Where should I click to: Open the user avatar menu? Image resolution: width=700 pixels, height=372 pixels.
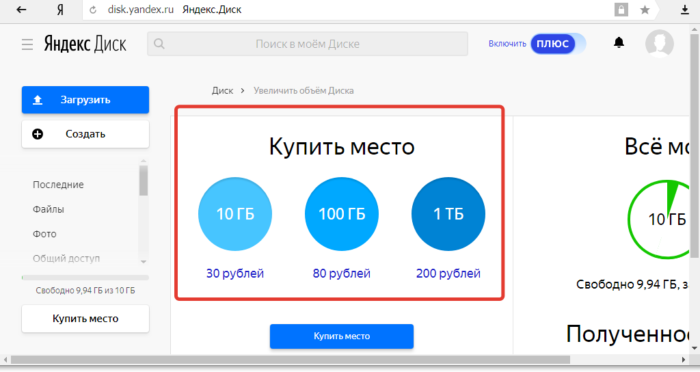point(659,43)
